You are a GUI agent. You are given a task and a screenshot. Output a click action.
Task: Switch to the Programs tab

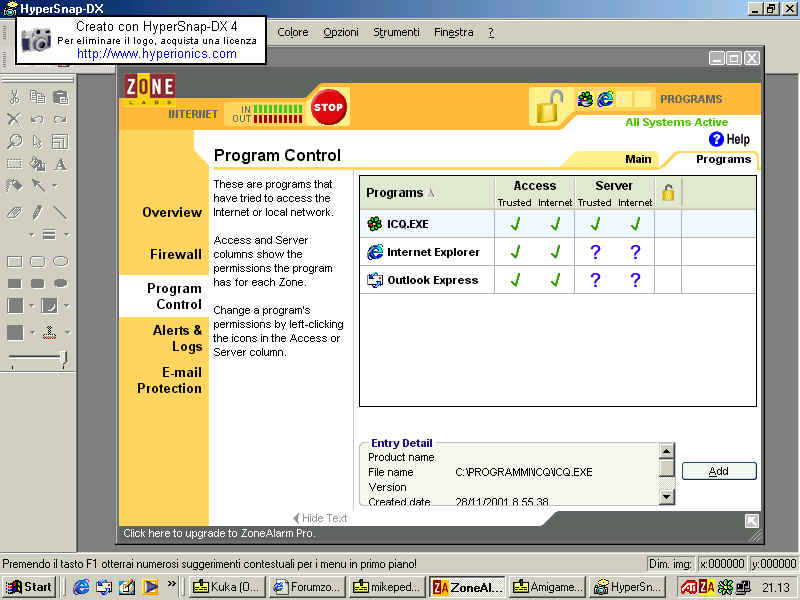pyautogui.click(x=723, y=159)
